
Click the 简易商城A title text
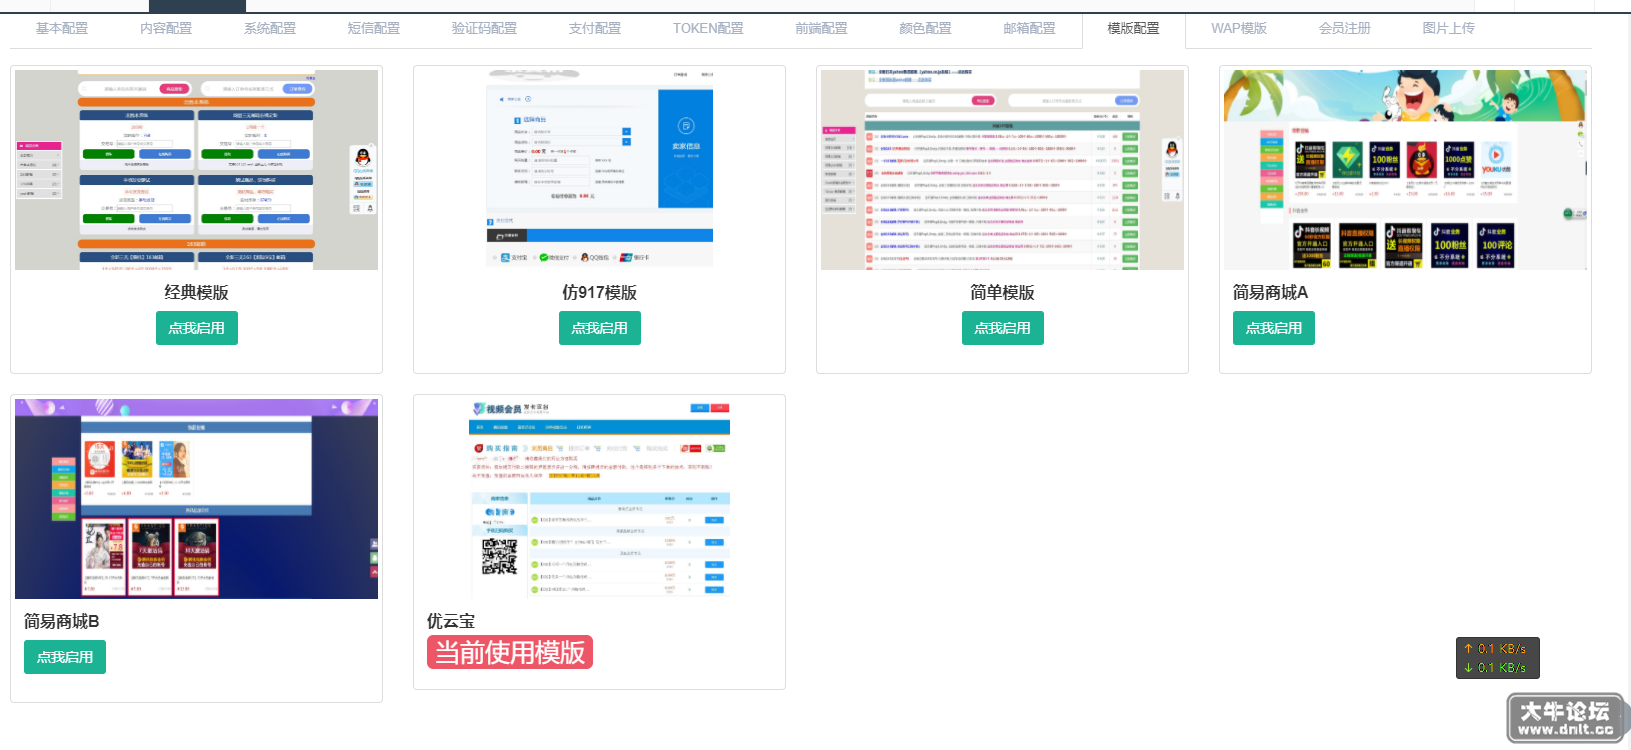[1270, 293]
